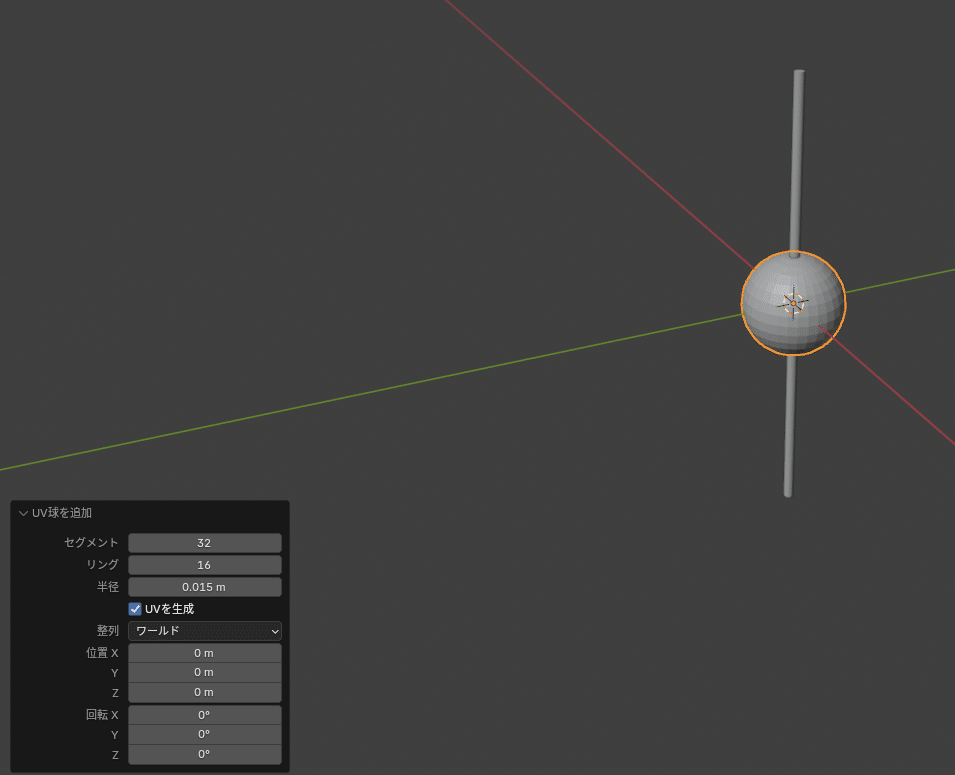The width and height of the screenshot is (955, 775).
Task: Click the 位置 X value field
Action: 205,653
